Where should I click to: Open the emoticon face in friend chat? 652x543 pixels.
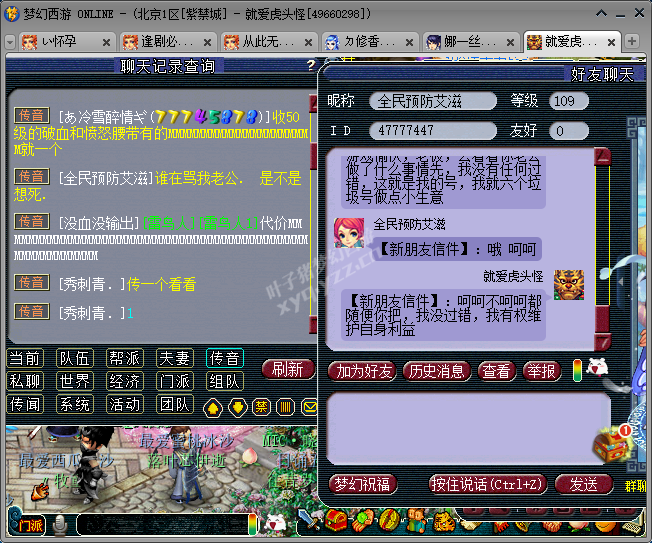coord(597,368)
